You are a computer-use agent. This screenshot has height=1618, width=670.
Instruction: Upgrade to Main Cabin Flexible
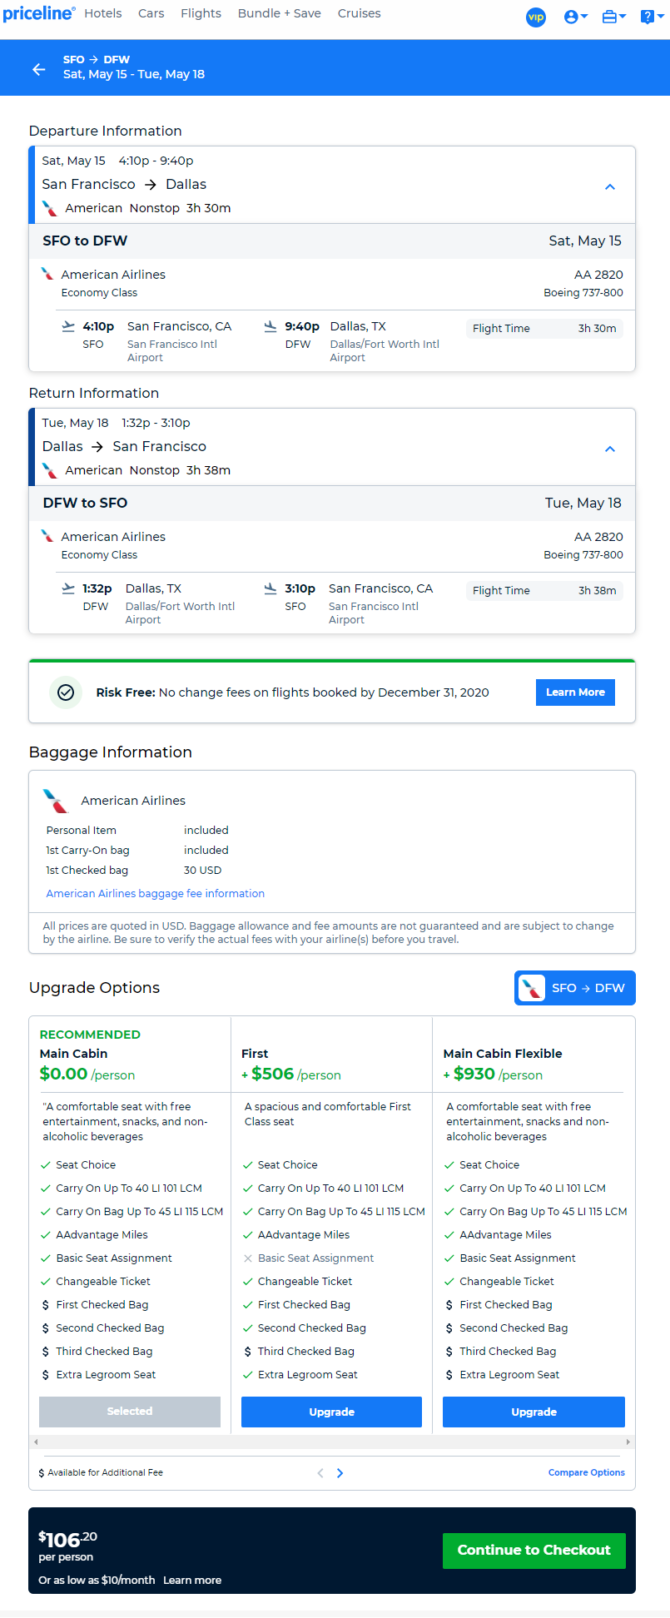click(533, 1412)
